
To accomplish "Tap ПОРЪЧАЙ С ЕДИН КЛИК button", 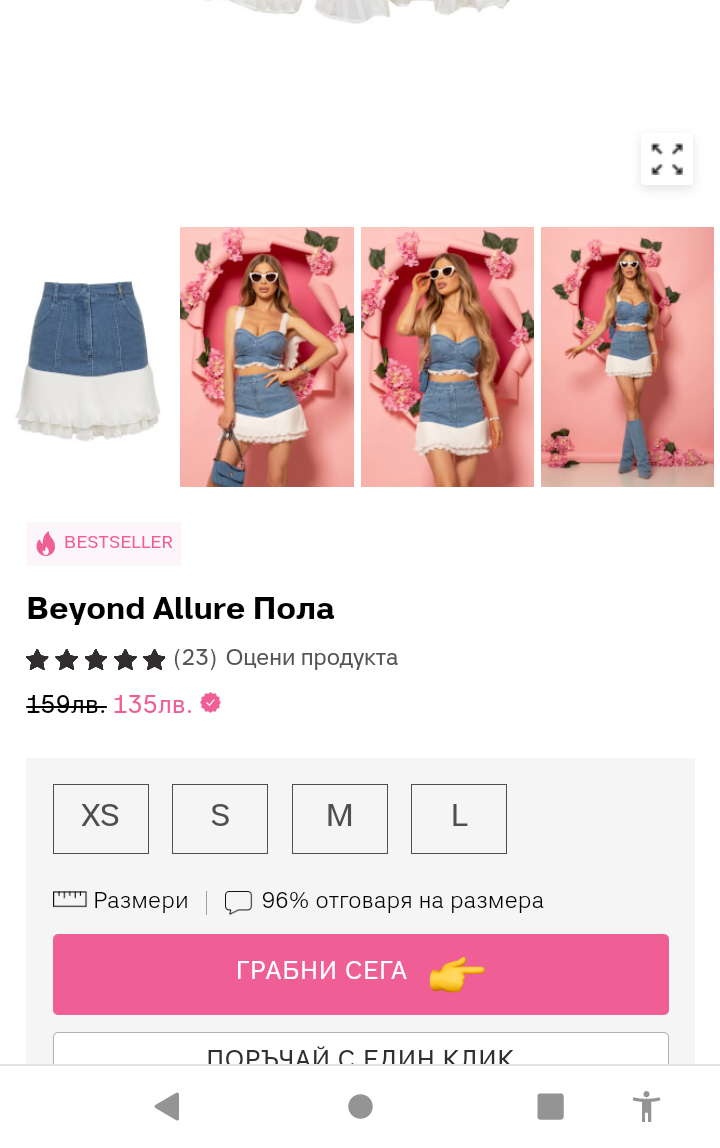I will [360, 1050].
